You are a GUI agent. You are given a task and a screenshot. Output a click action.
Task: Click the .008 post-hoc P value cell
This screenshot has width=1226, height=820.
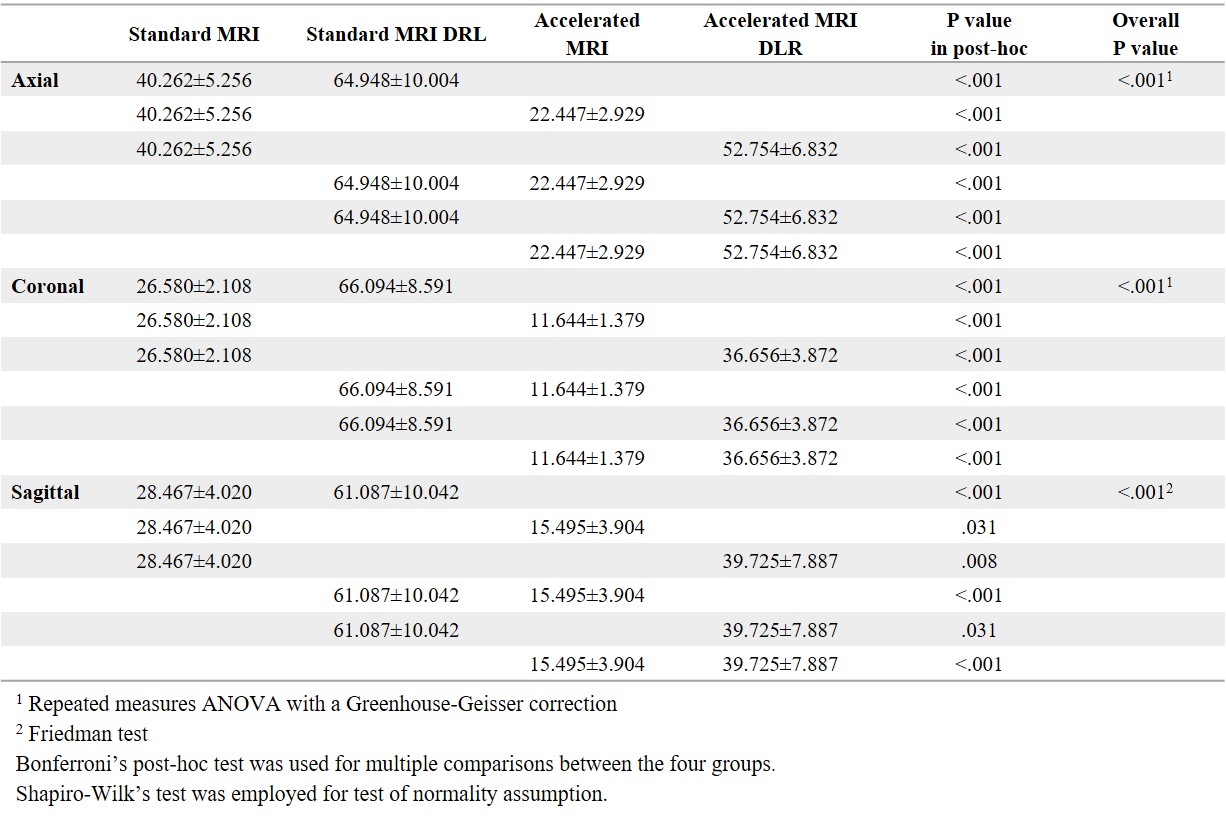pyautogui.click(x=978, y=562)
